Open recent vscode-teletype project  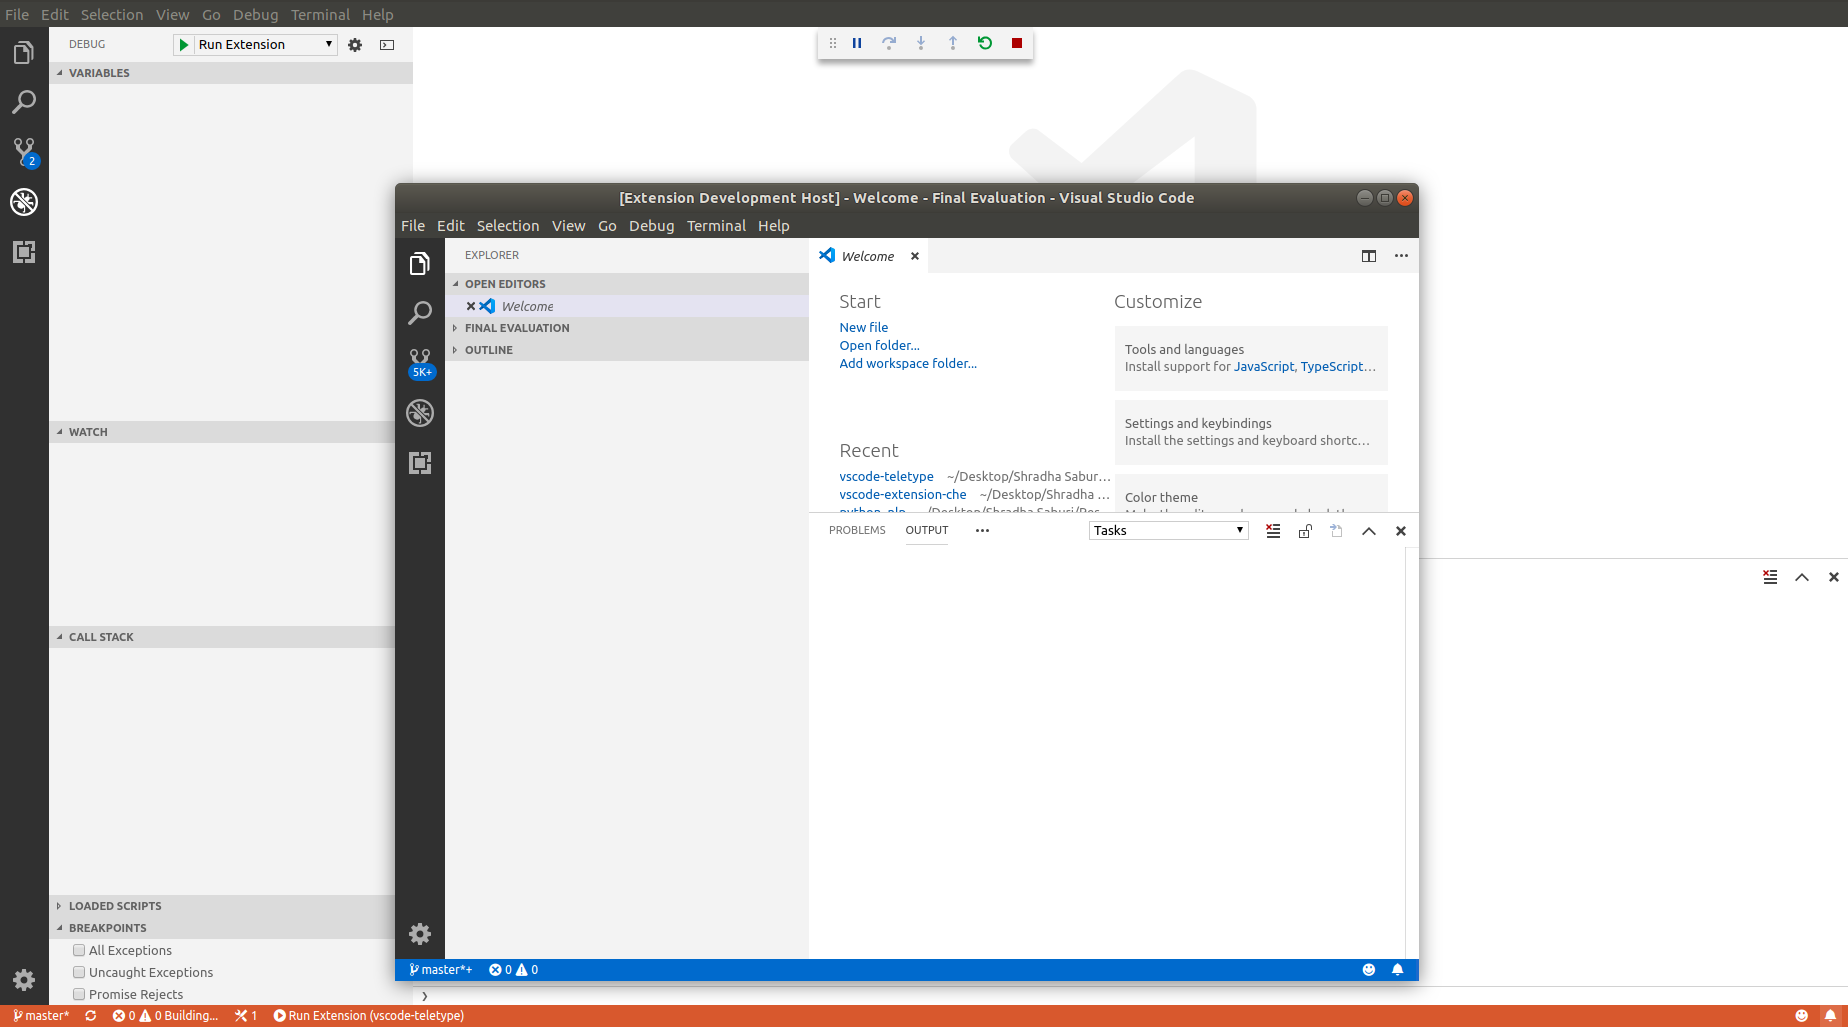[x=886, y=477]
